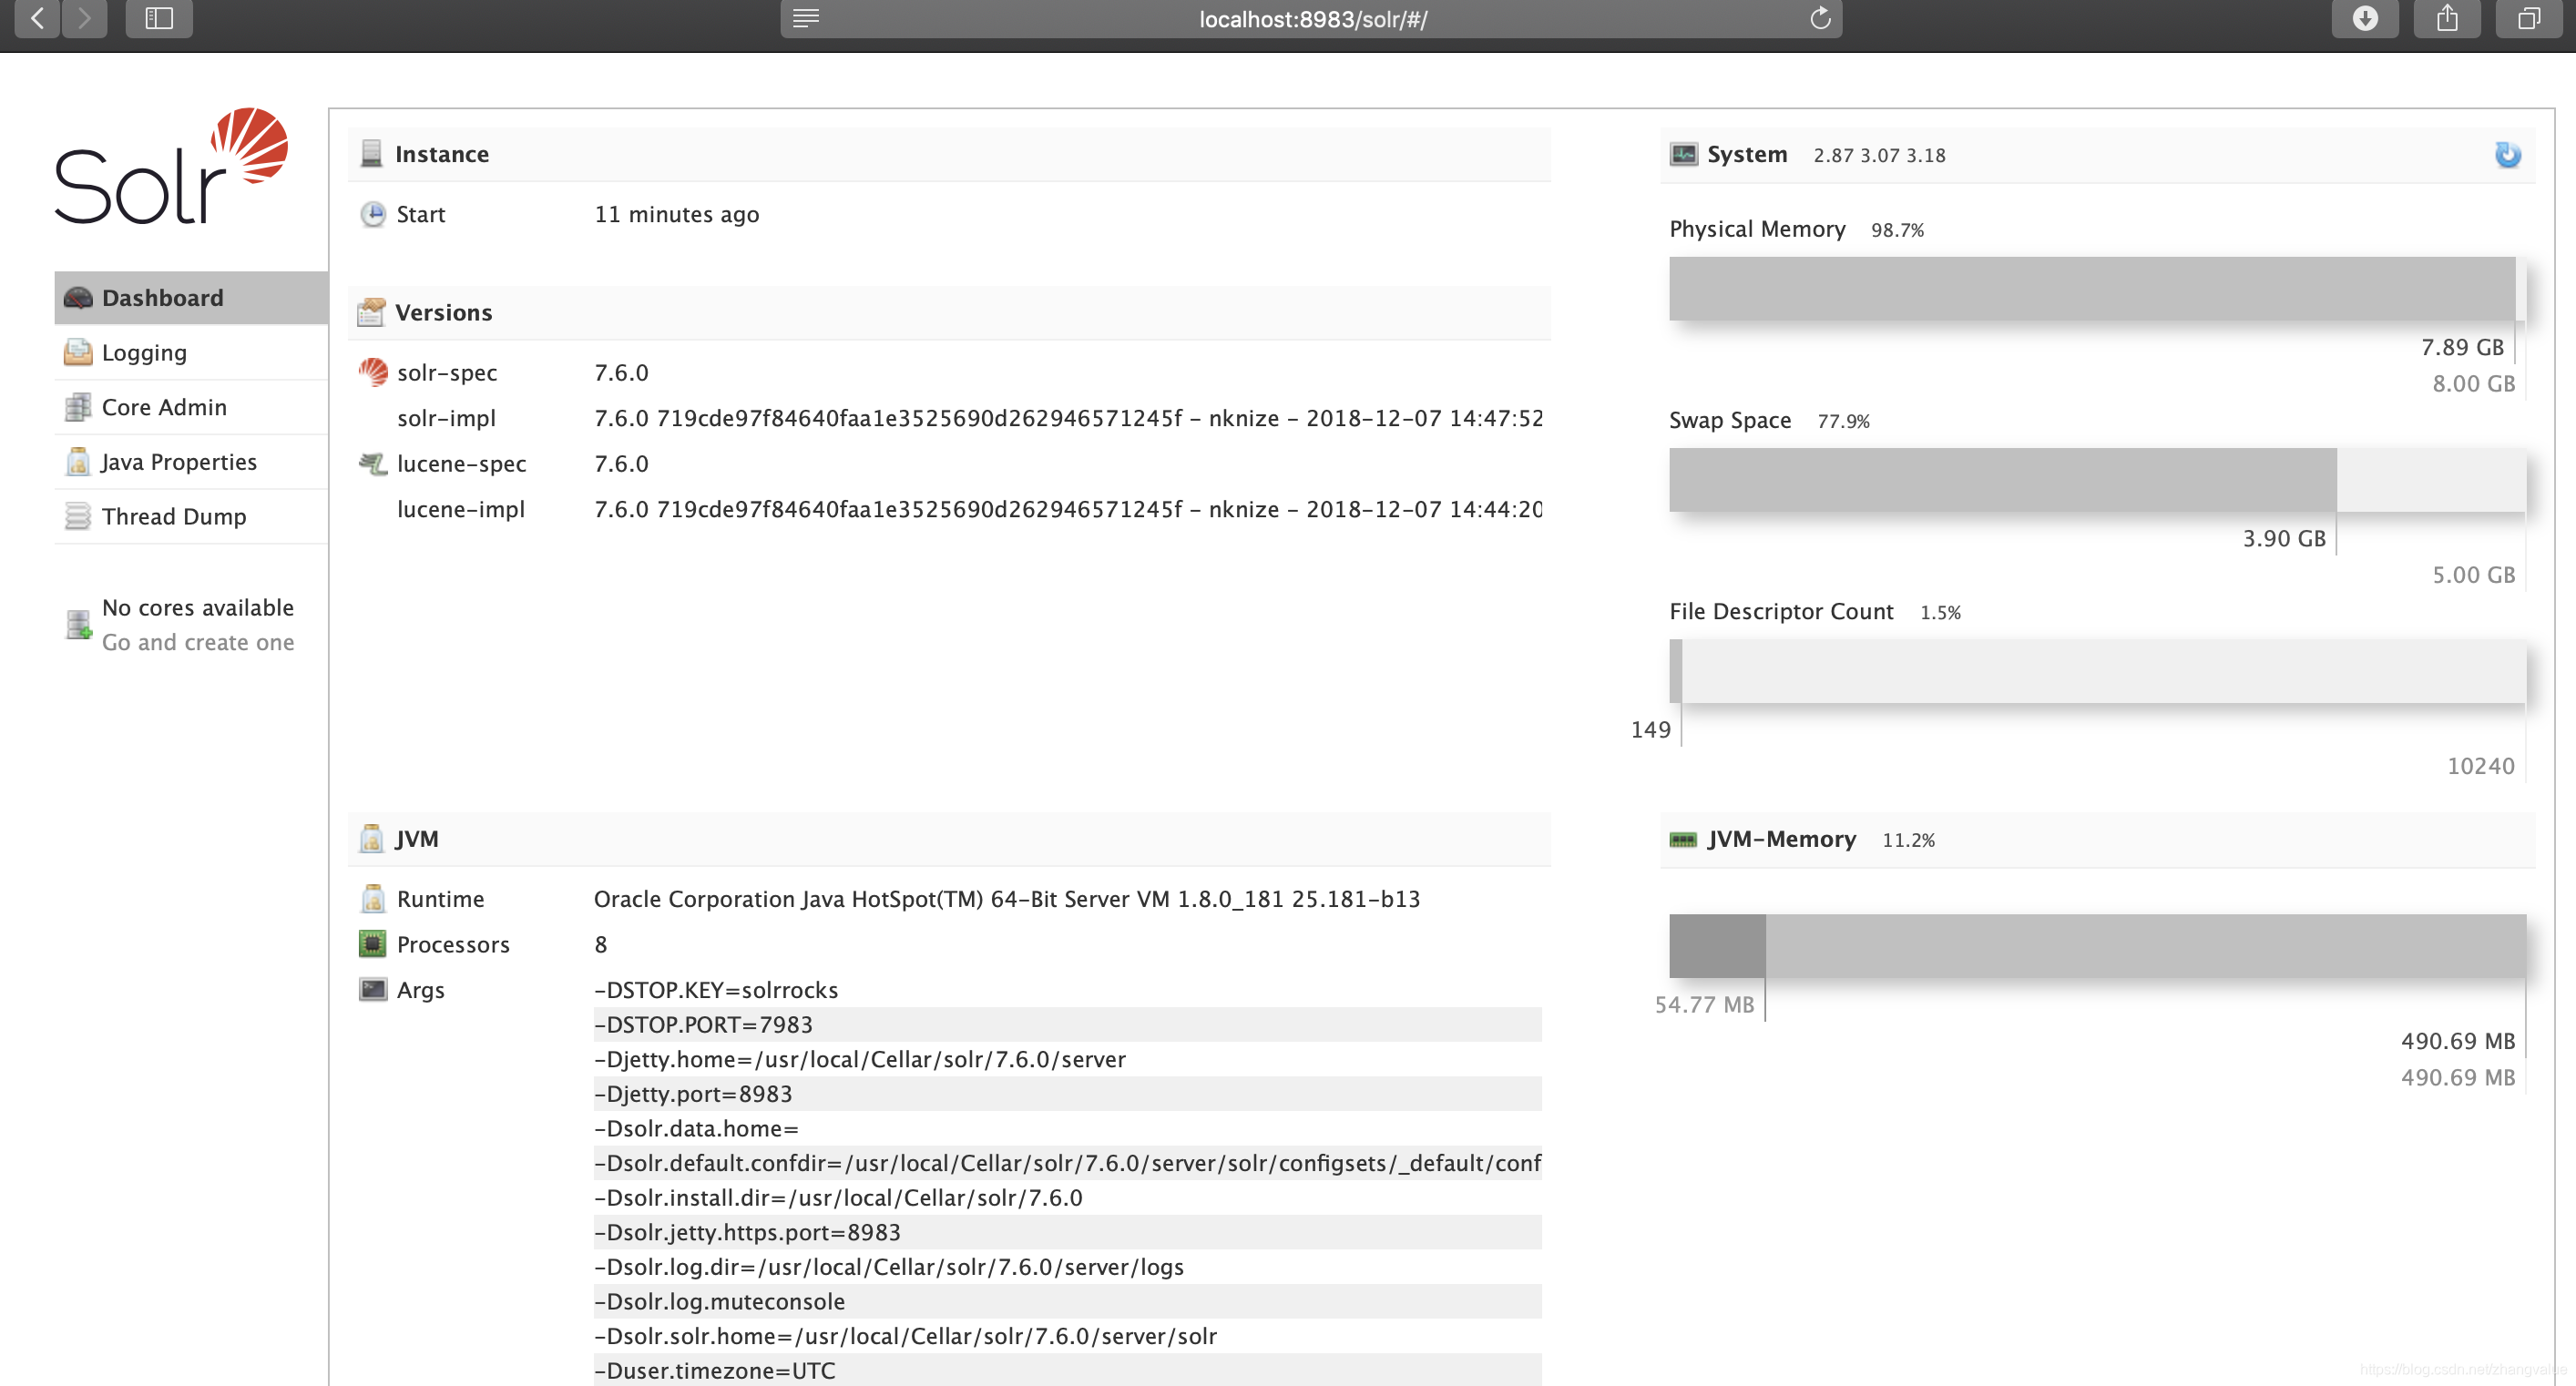Click browser forward arrow button
Image resolution: width=2576 pixels, height=1386 pixels.
(x=84, y=18)
